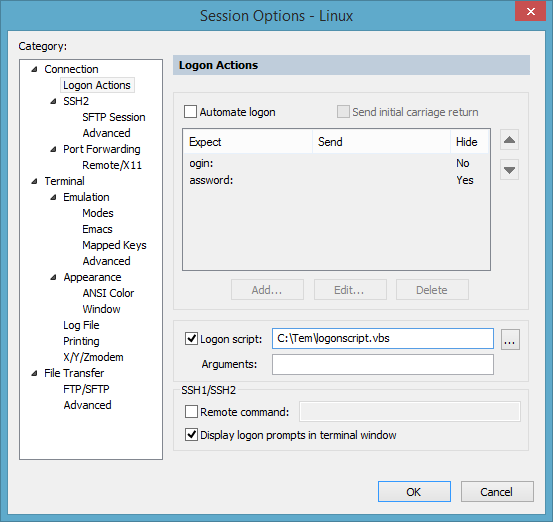
Task: Enable the Remote command checkbox
Action: (x=191, y=412)
